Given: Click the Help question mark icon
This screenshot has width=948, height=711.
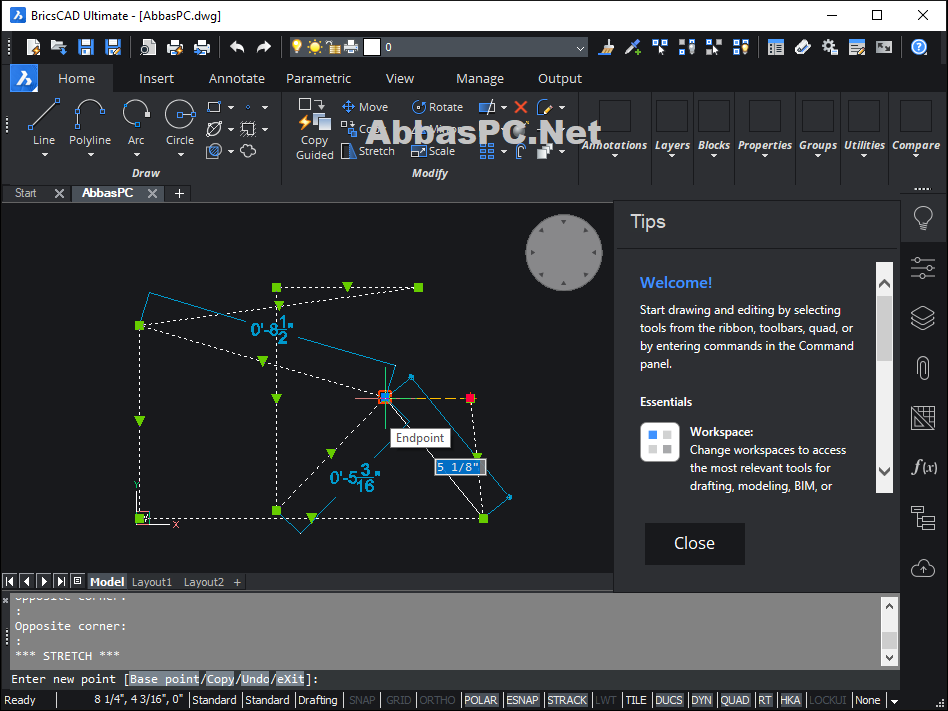Looking at the screenshot, I should (x=919, y=47).
